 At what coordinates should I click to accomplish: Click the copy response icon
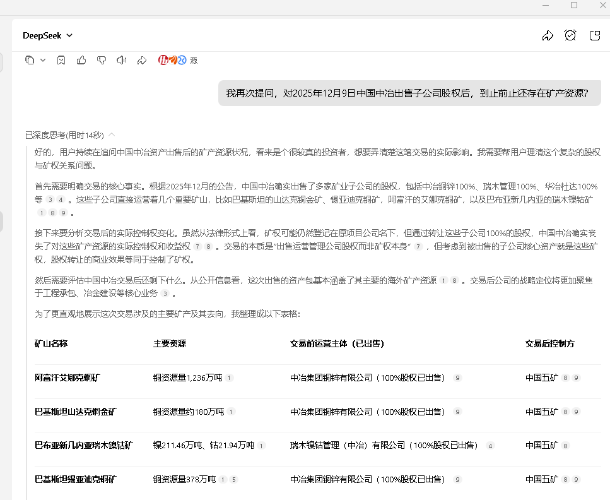pyautogui.click(x=30, y=60)
